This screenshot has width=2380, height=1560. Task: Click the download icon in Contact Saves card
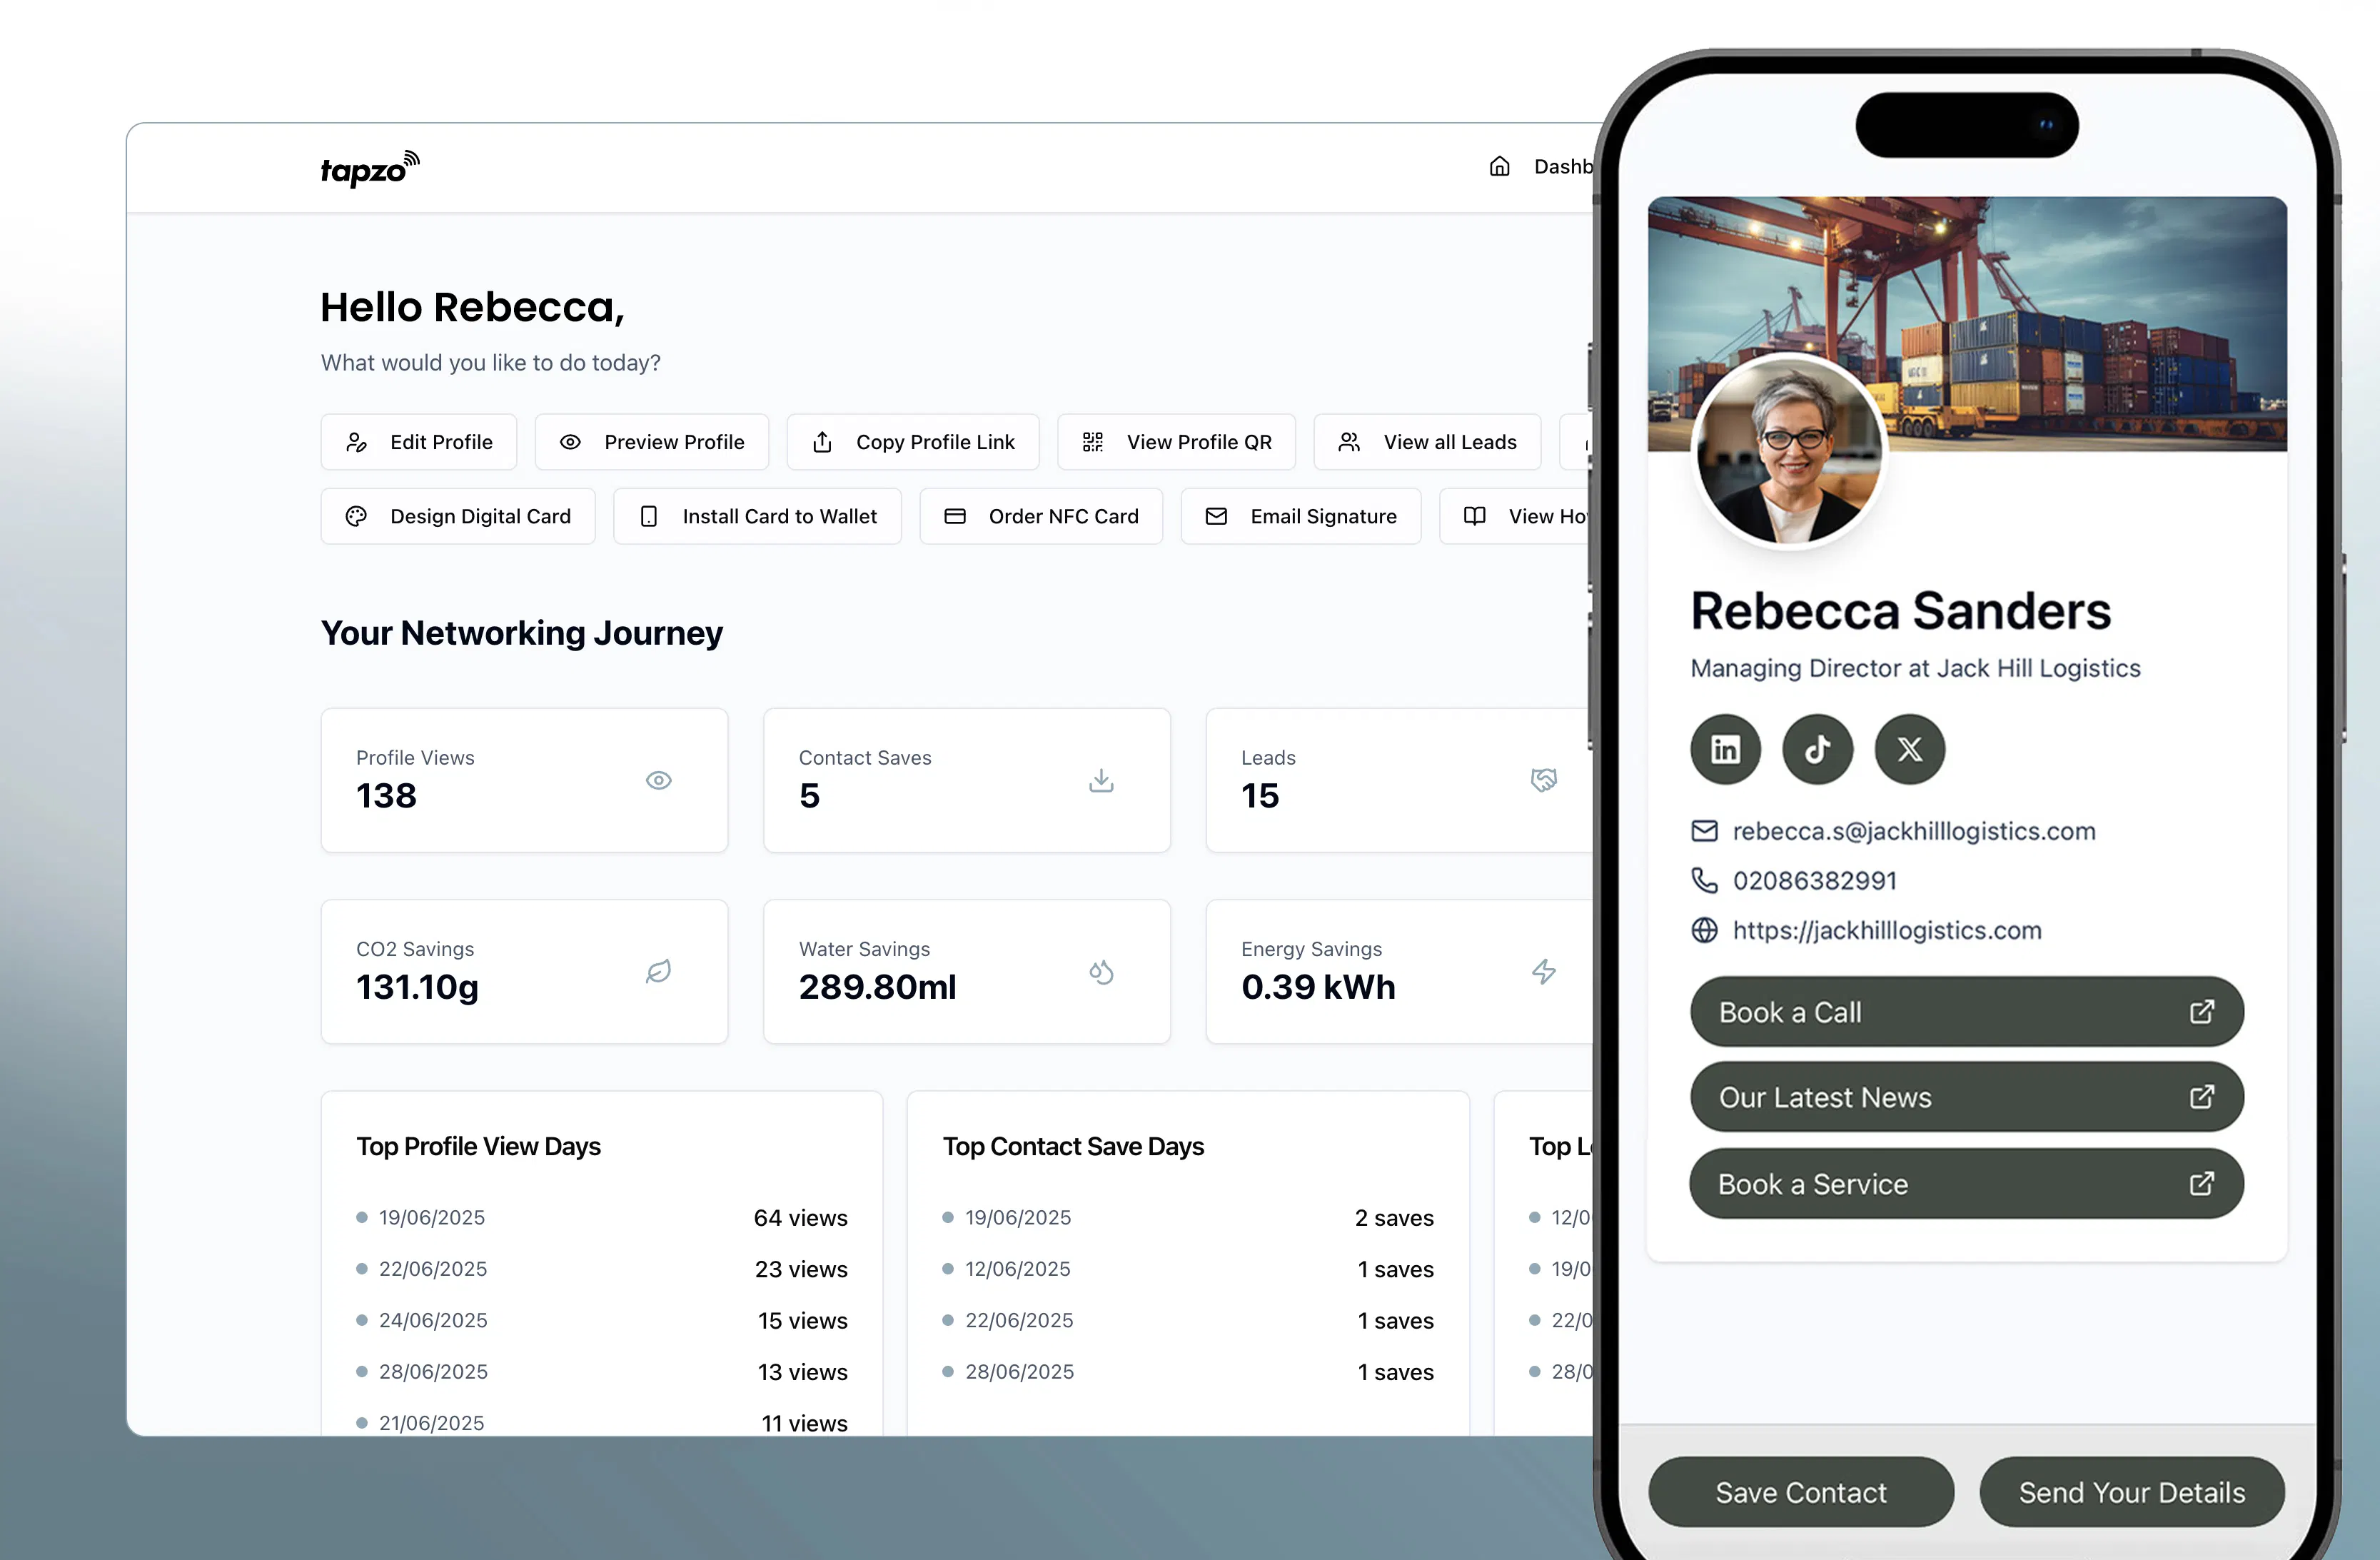tap(1101, 780)
